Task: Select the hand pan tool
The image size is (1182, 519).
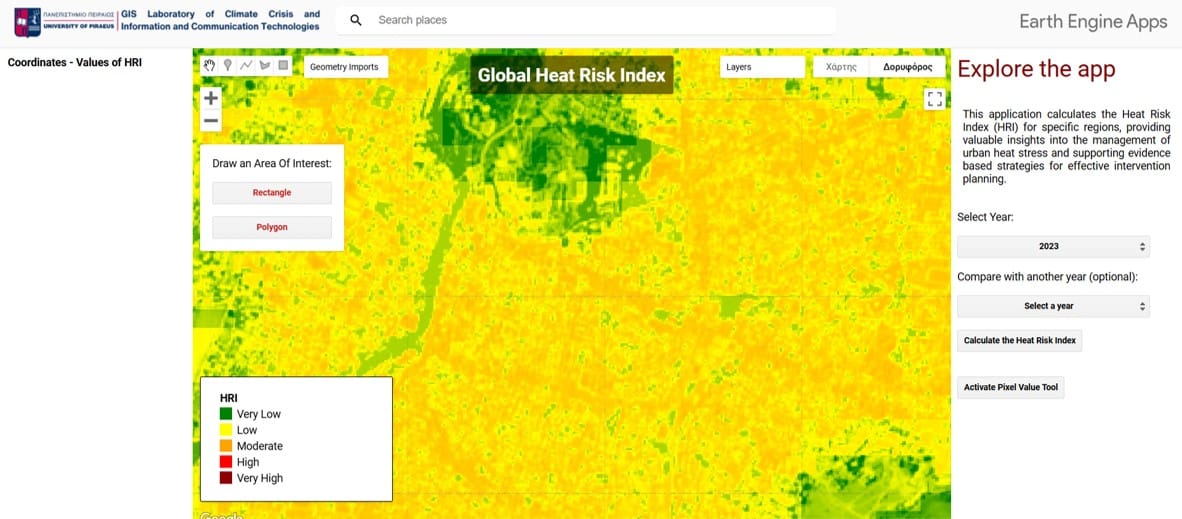Action: (x=210, y=66)
